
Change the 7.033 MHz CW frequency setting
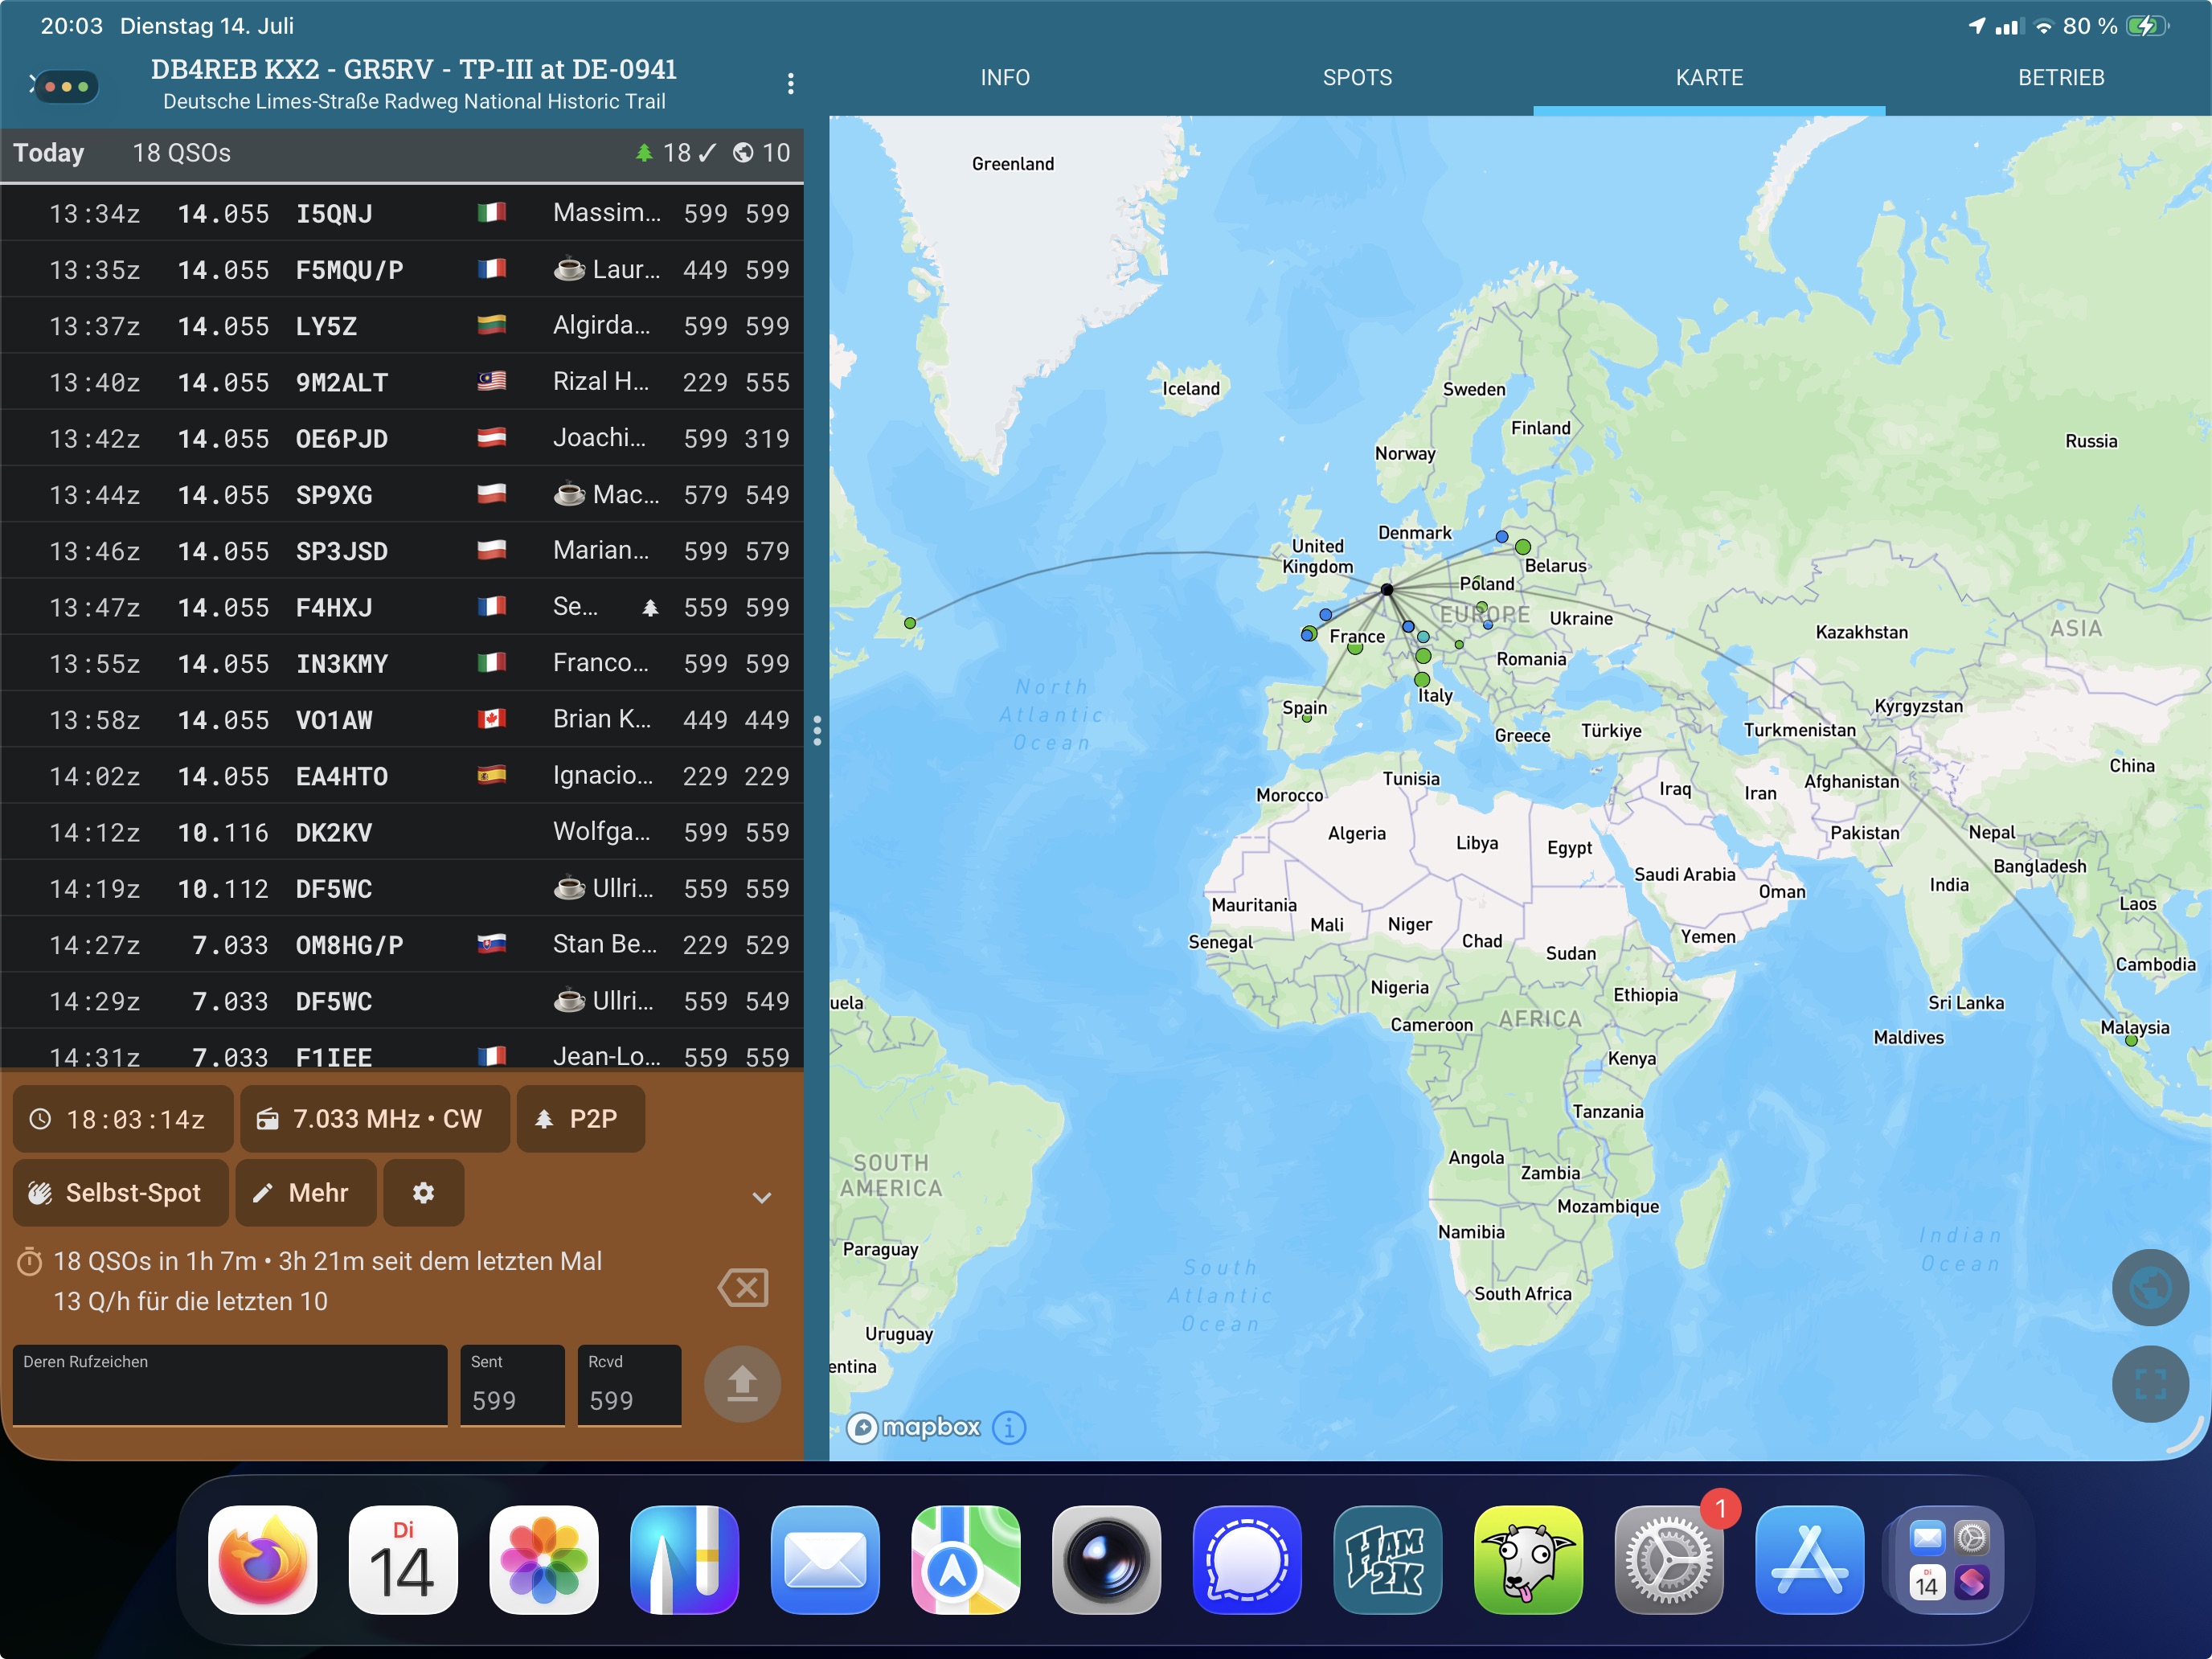[375, 1119]
